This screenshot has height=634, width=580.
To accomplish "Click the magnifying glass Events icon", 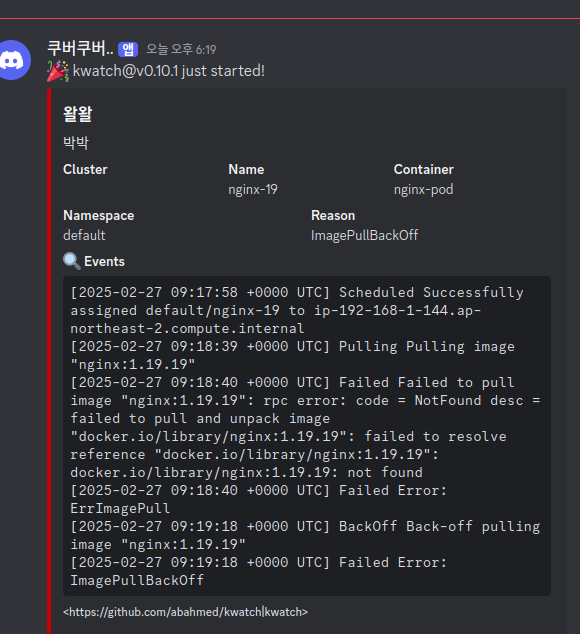I will [72, 261].
